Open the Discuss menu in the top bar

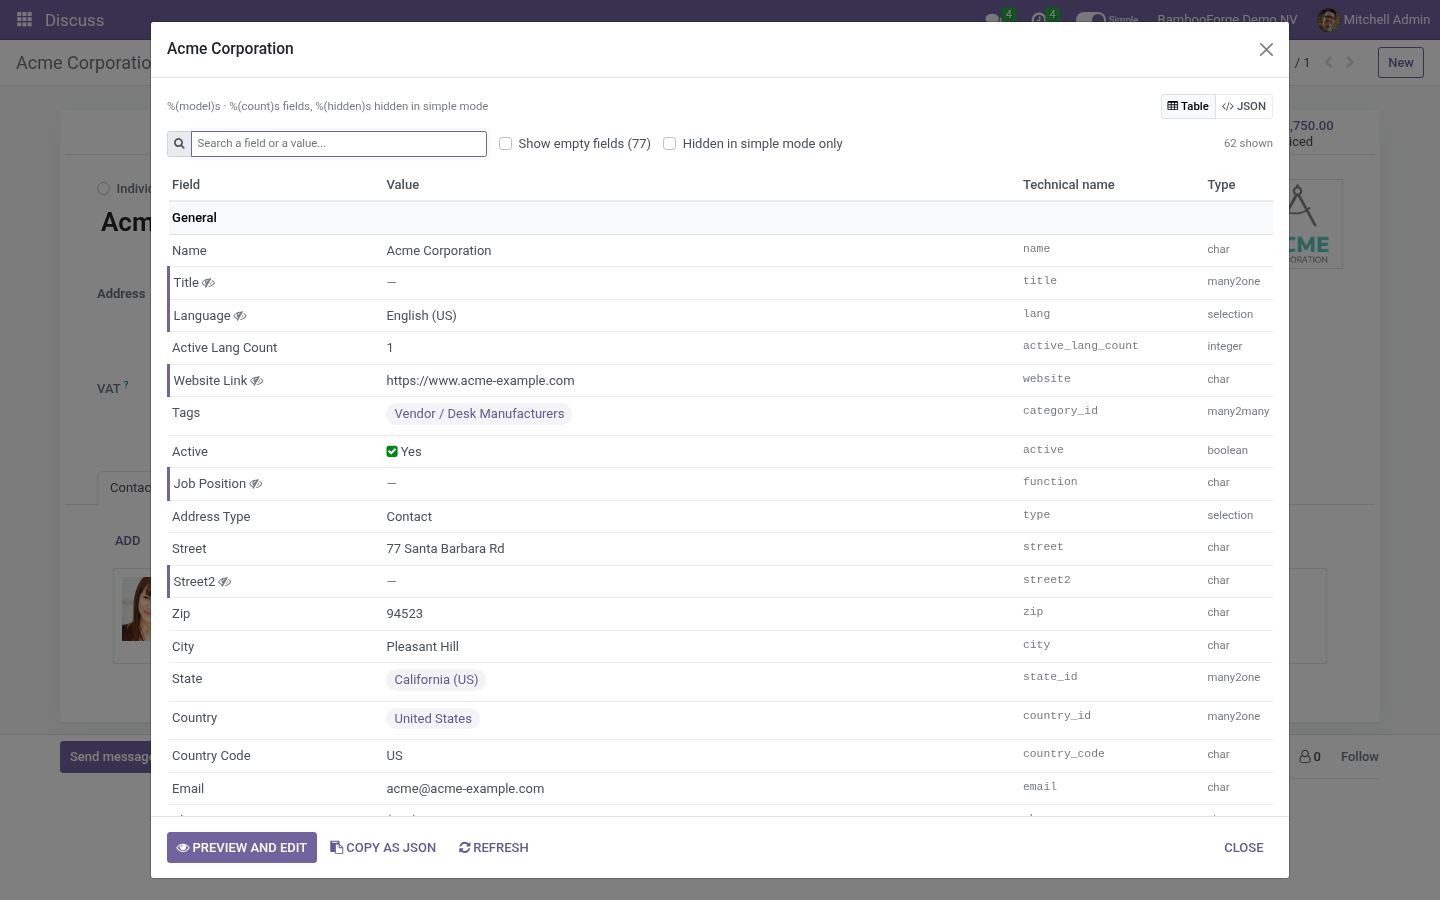point(74,20)
